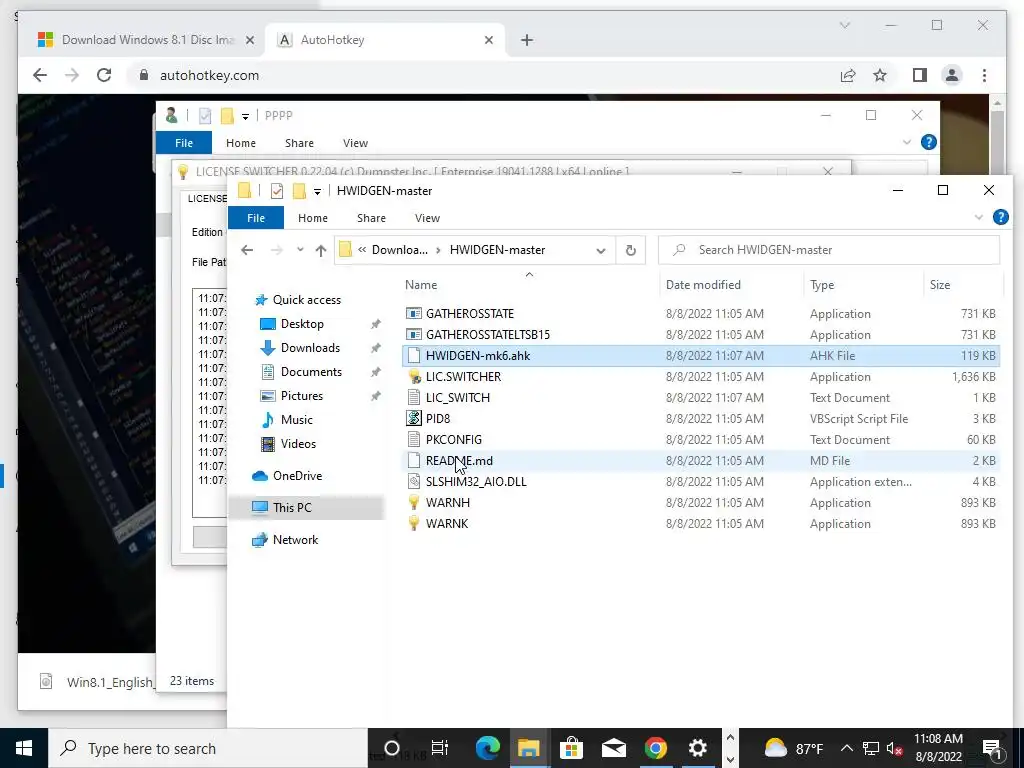Viewport: 1024px width, 768px height.
Task: Open Home ribbon tab in HWIDGEN-master window
Action: tap(313, 217)
